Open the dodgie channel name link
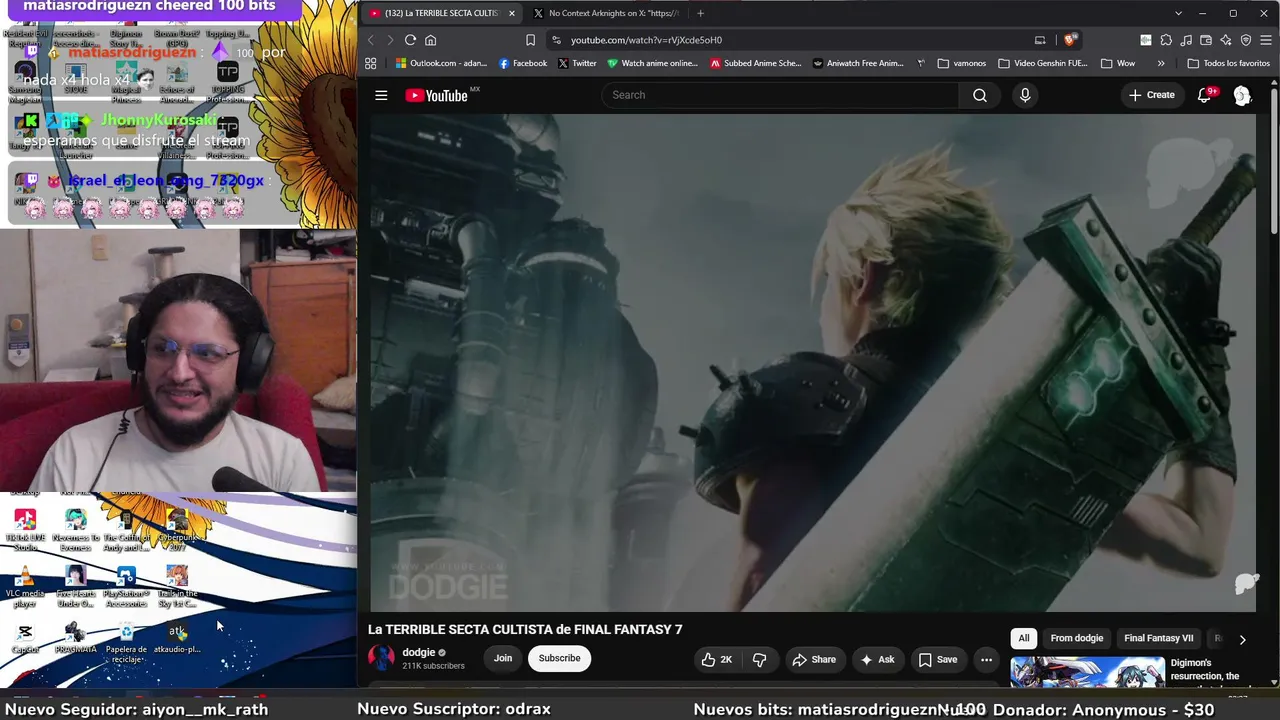This screenshot has width=1280, height=720. coord(419,652)
